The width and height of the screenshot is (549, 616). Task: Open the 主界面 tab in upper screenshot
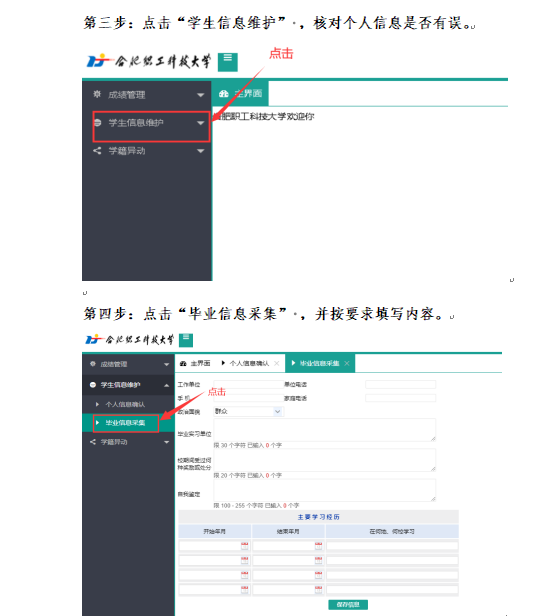[x=241, y=94]
